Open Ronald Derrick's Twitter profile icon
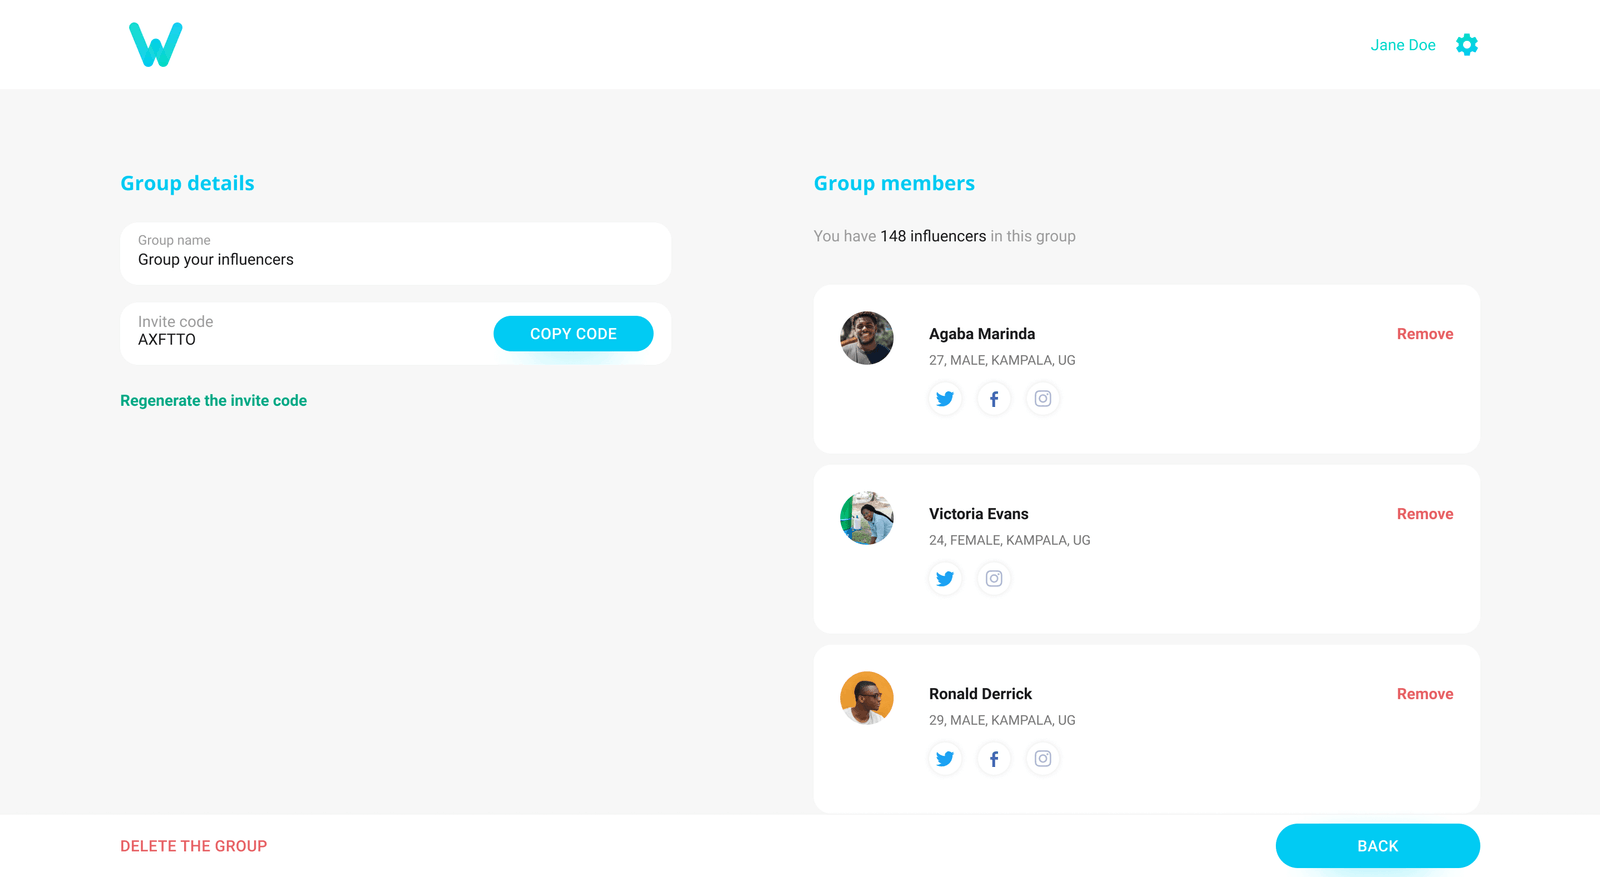The width and height of the screenshot is (1600, 877). click(944, 758)
